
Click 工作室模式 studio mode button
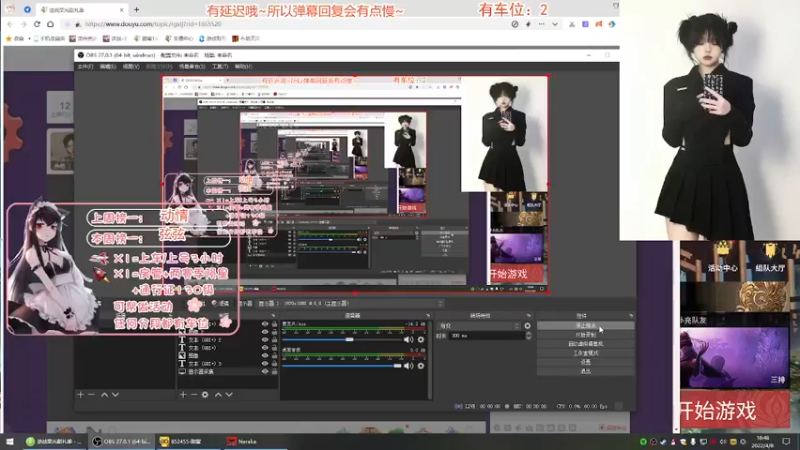coord(585,353)
